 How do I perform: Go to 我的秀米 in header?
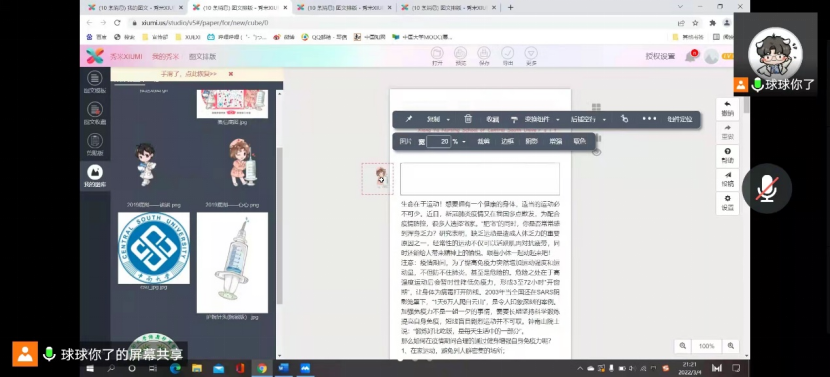coord(165,57)
